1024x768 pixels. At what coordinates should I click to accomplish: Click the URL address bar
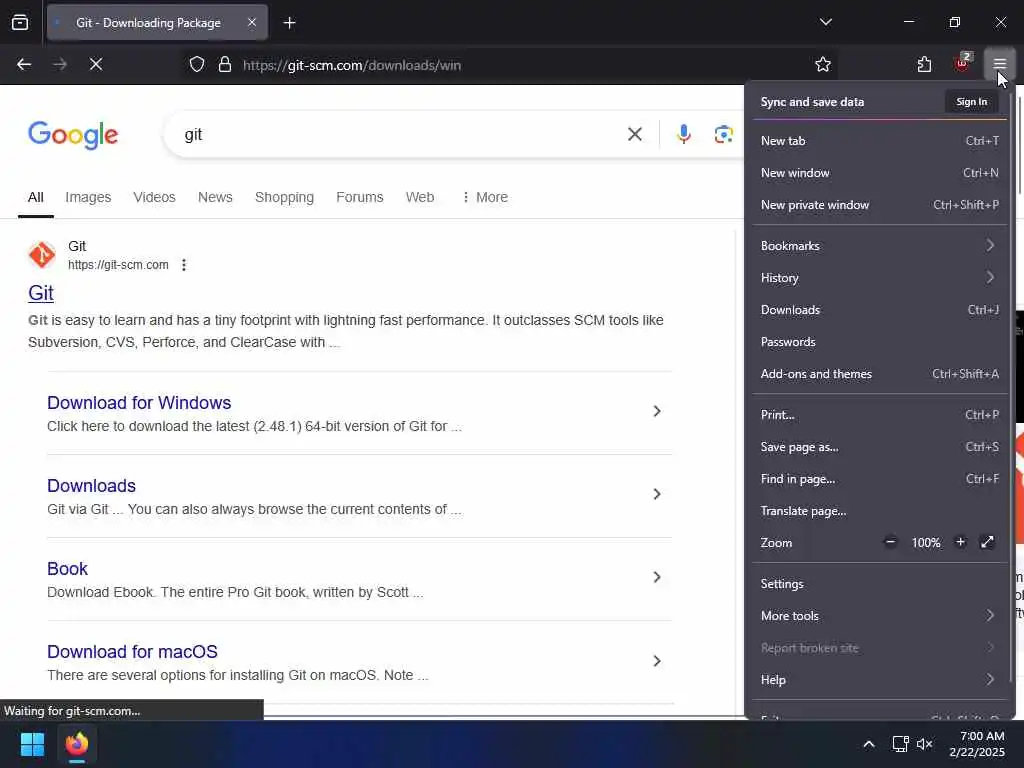click(x=509, y=65)
